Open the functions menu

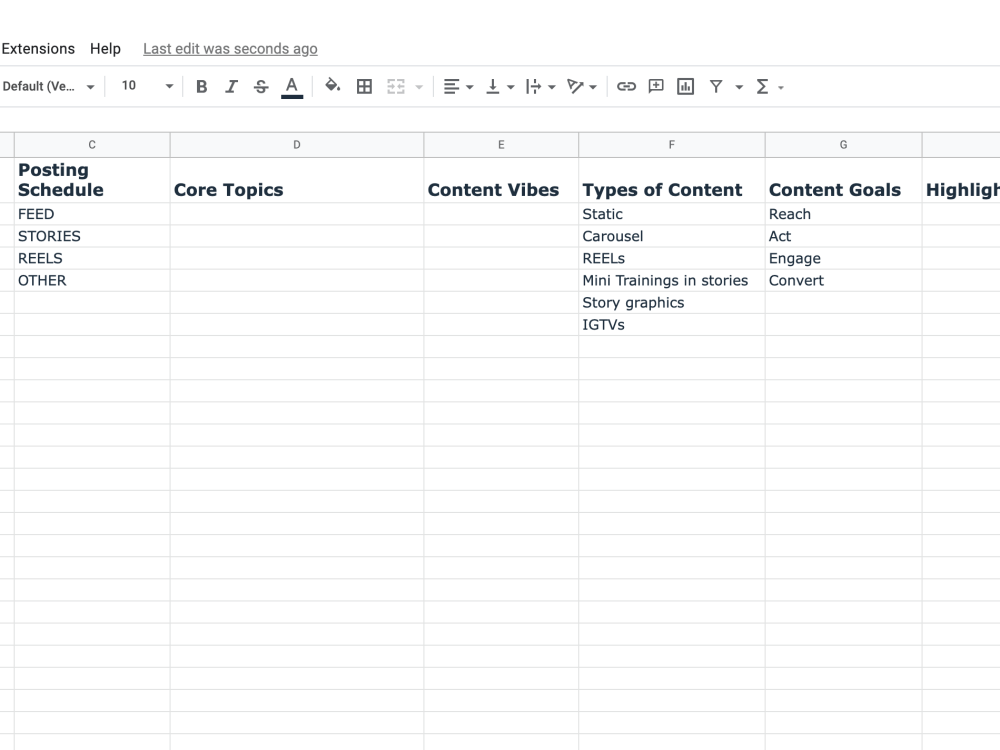point(764,86)
